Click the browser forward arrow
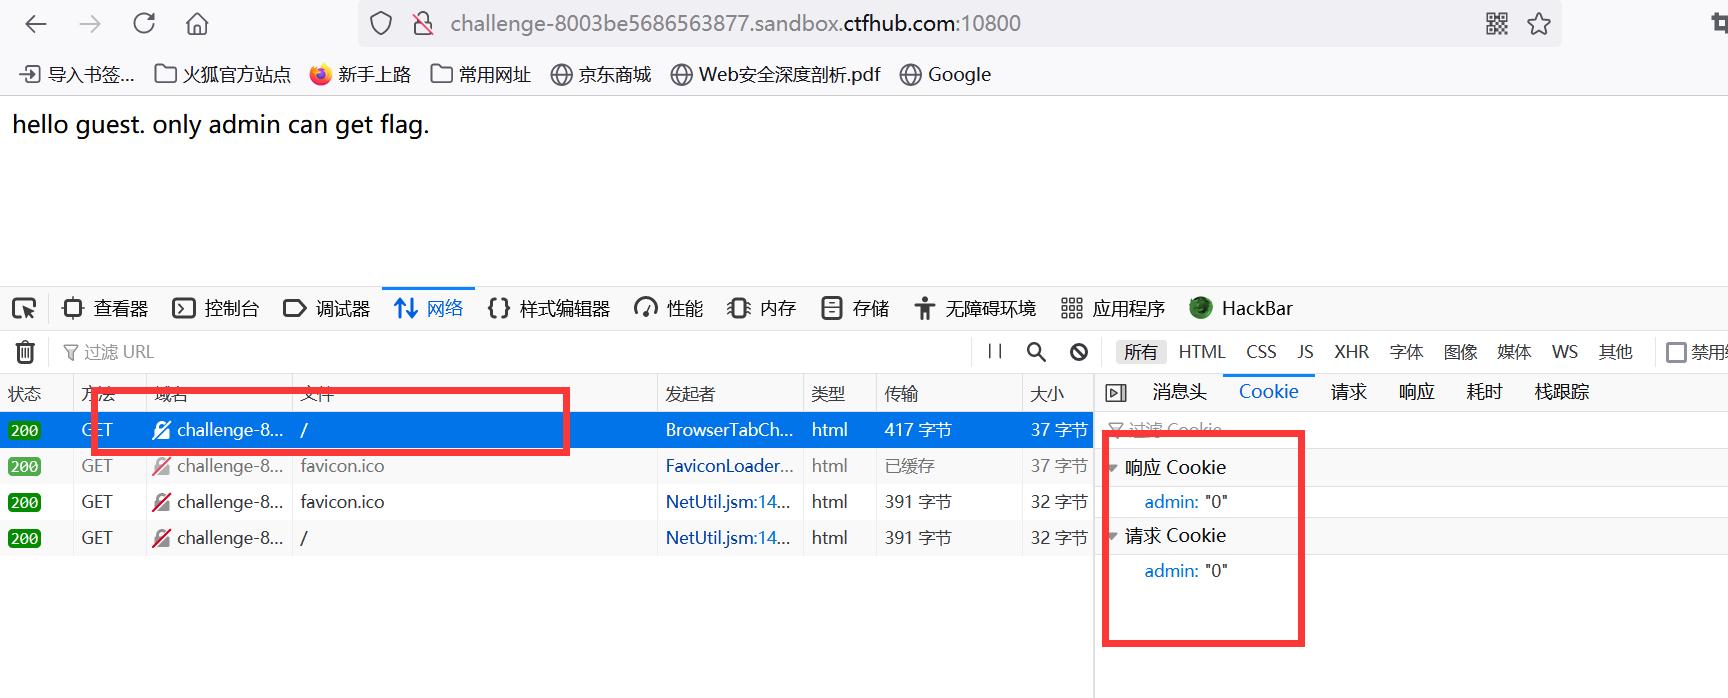 pyautogui.click(x=90, y=24)
